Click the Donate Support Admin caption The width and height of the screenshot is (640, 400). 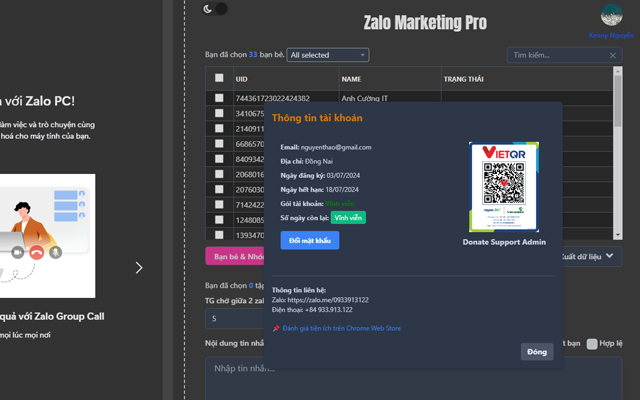(x=504, y=242)
